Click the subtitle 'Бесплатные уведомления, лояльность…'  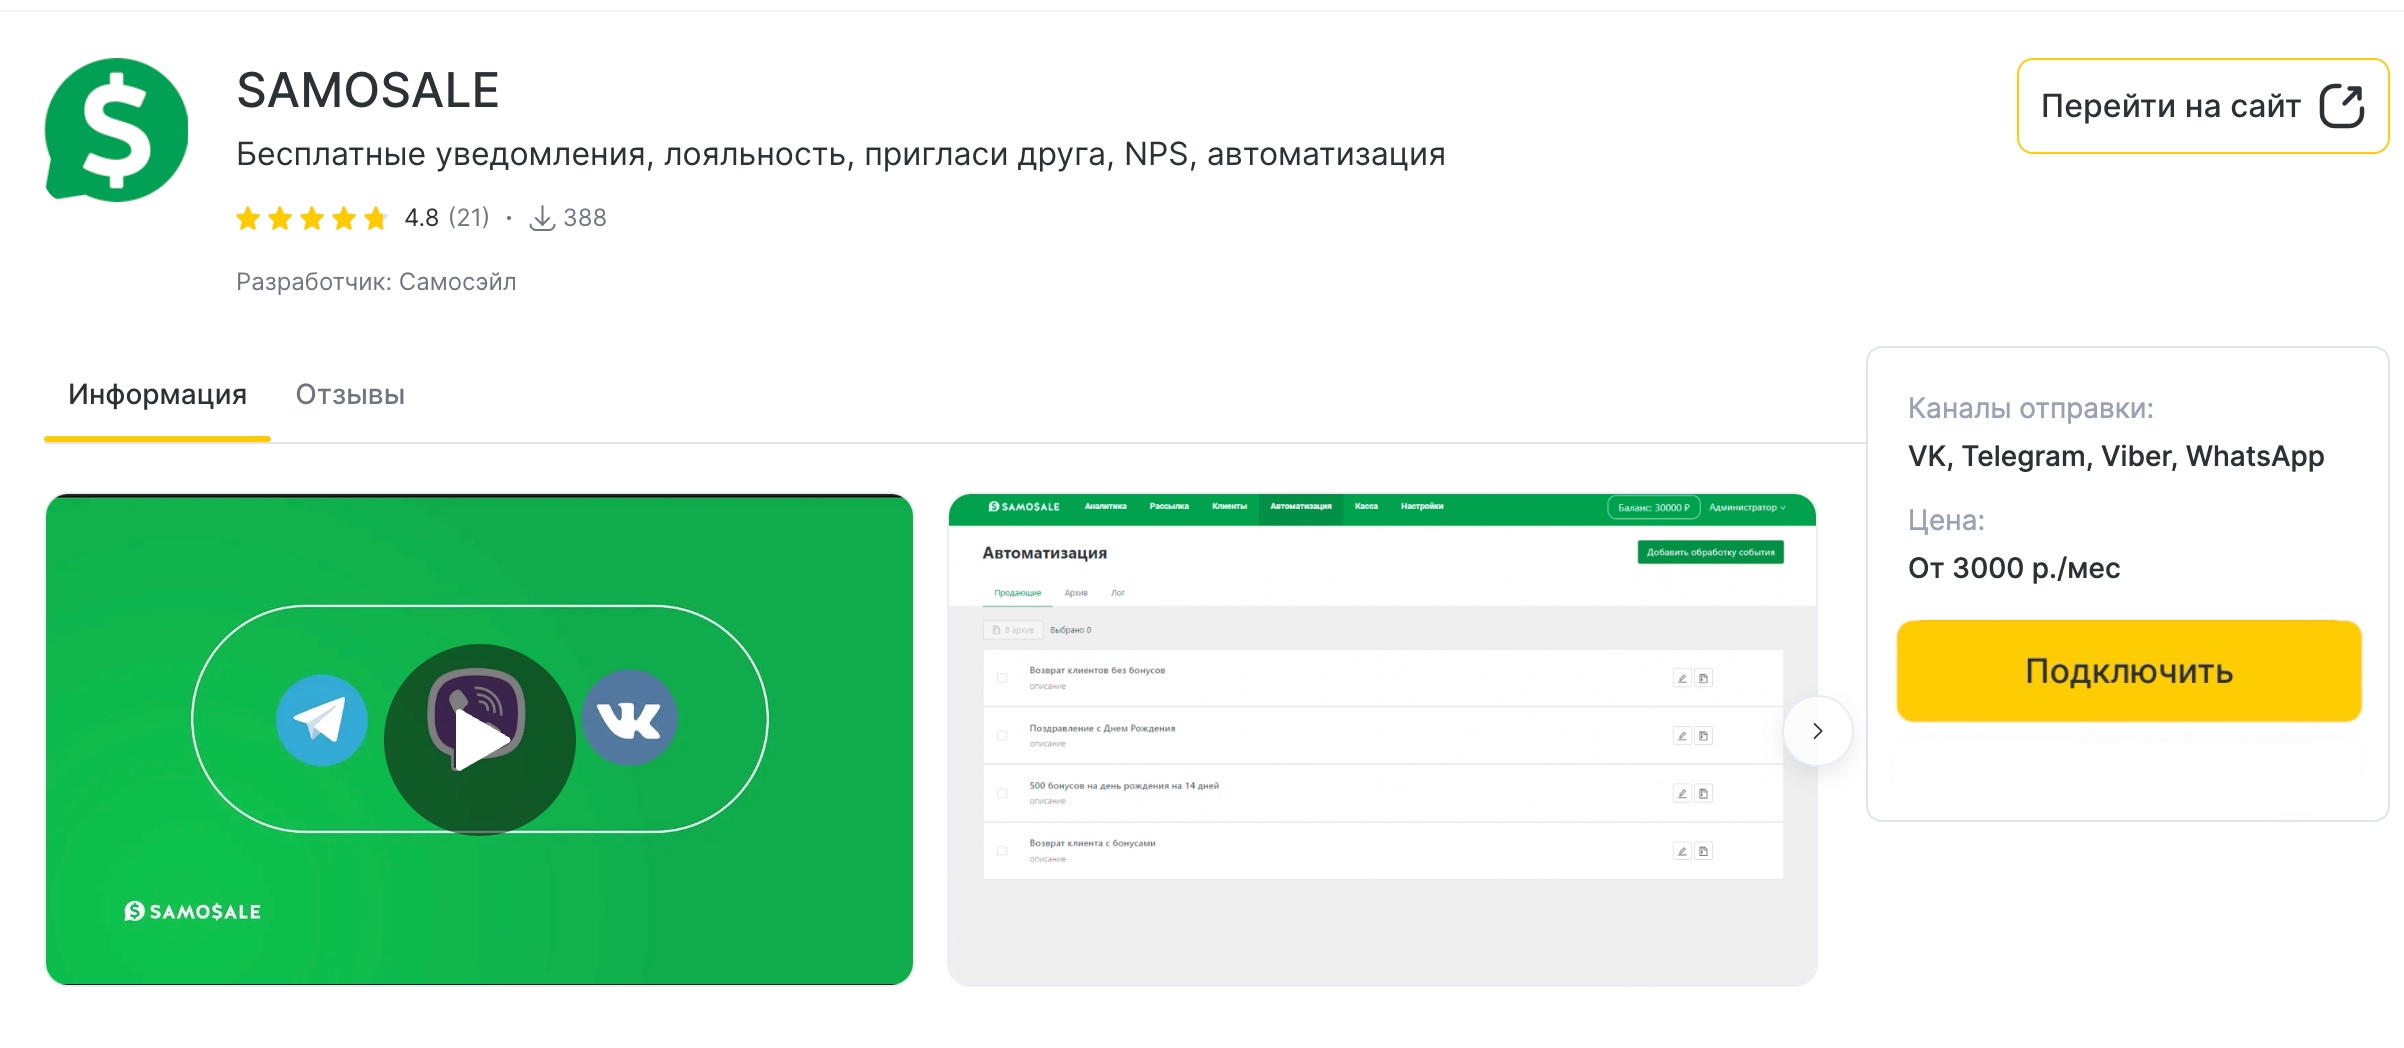[x=841, y=155]
